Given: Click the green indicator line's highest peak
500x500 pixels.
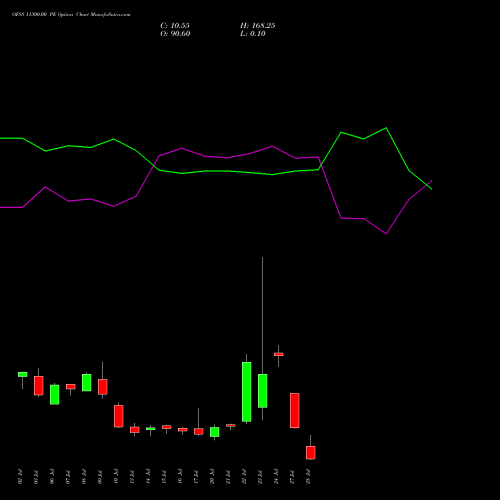Looking at the screenshot, I should click(386, 128).
